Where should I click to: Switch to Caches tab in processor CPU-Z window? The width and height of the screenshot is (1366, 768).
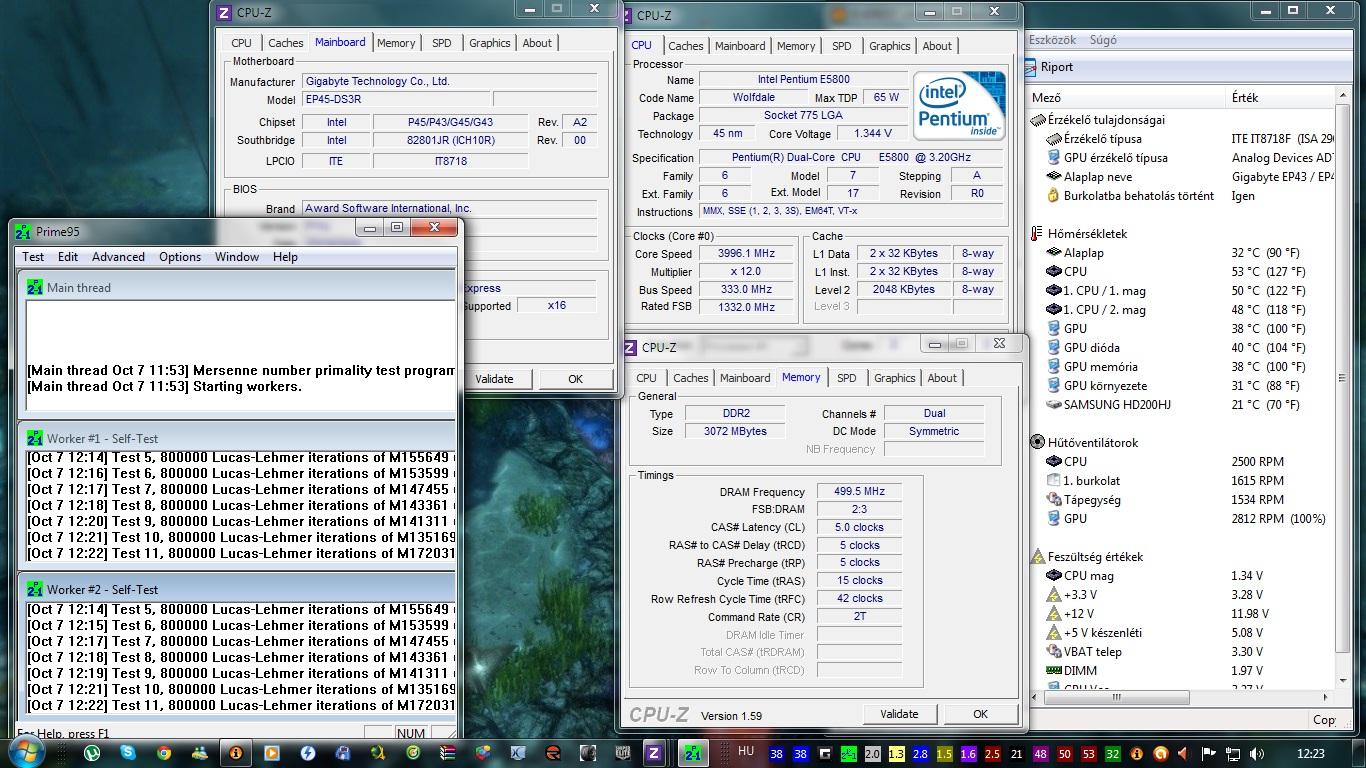point(686,46)
